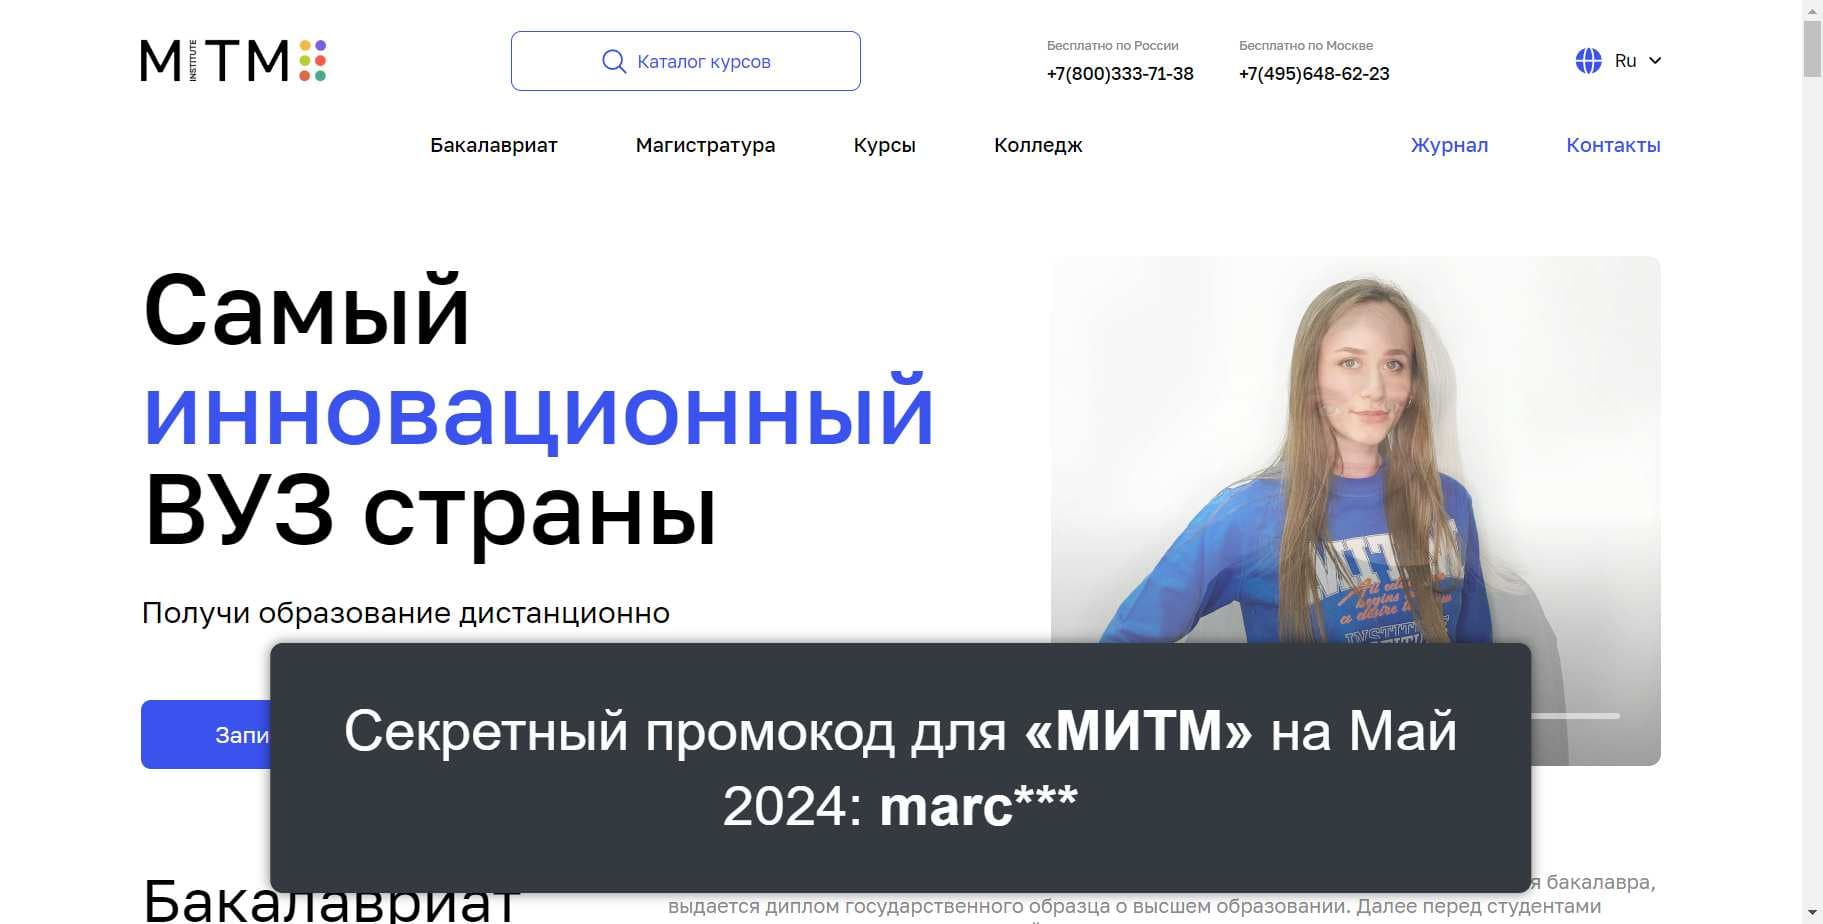1823x924 pixels.
Task: Click the dark promo code popup
Action: click(900, 768)
